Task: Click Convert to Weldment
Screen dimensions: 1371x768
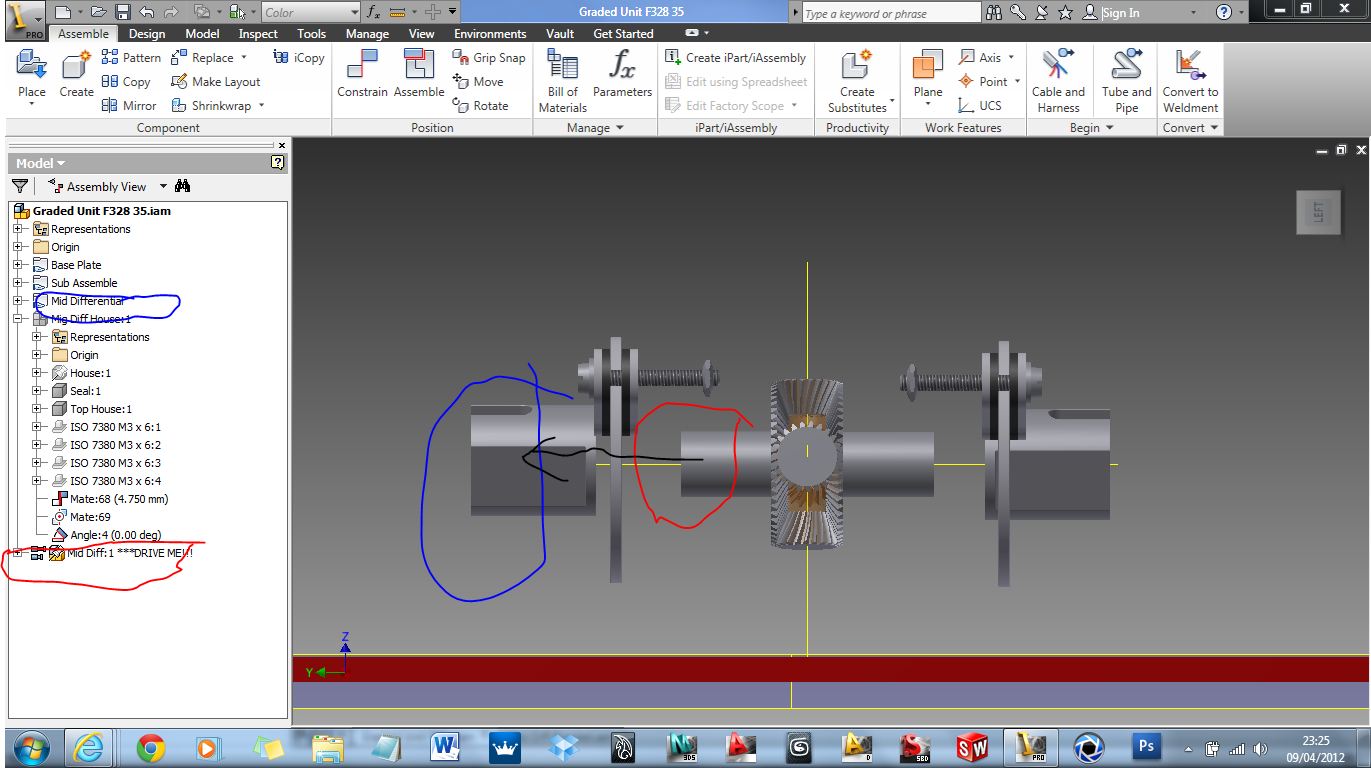Action: [x=1190, y=81]
